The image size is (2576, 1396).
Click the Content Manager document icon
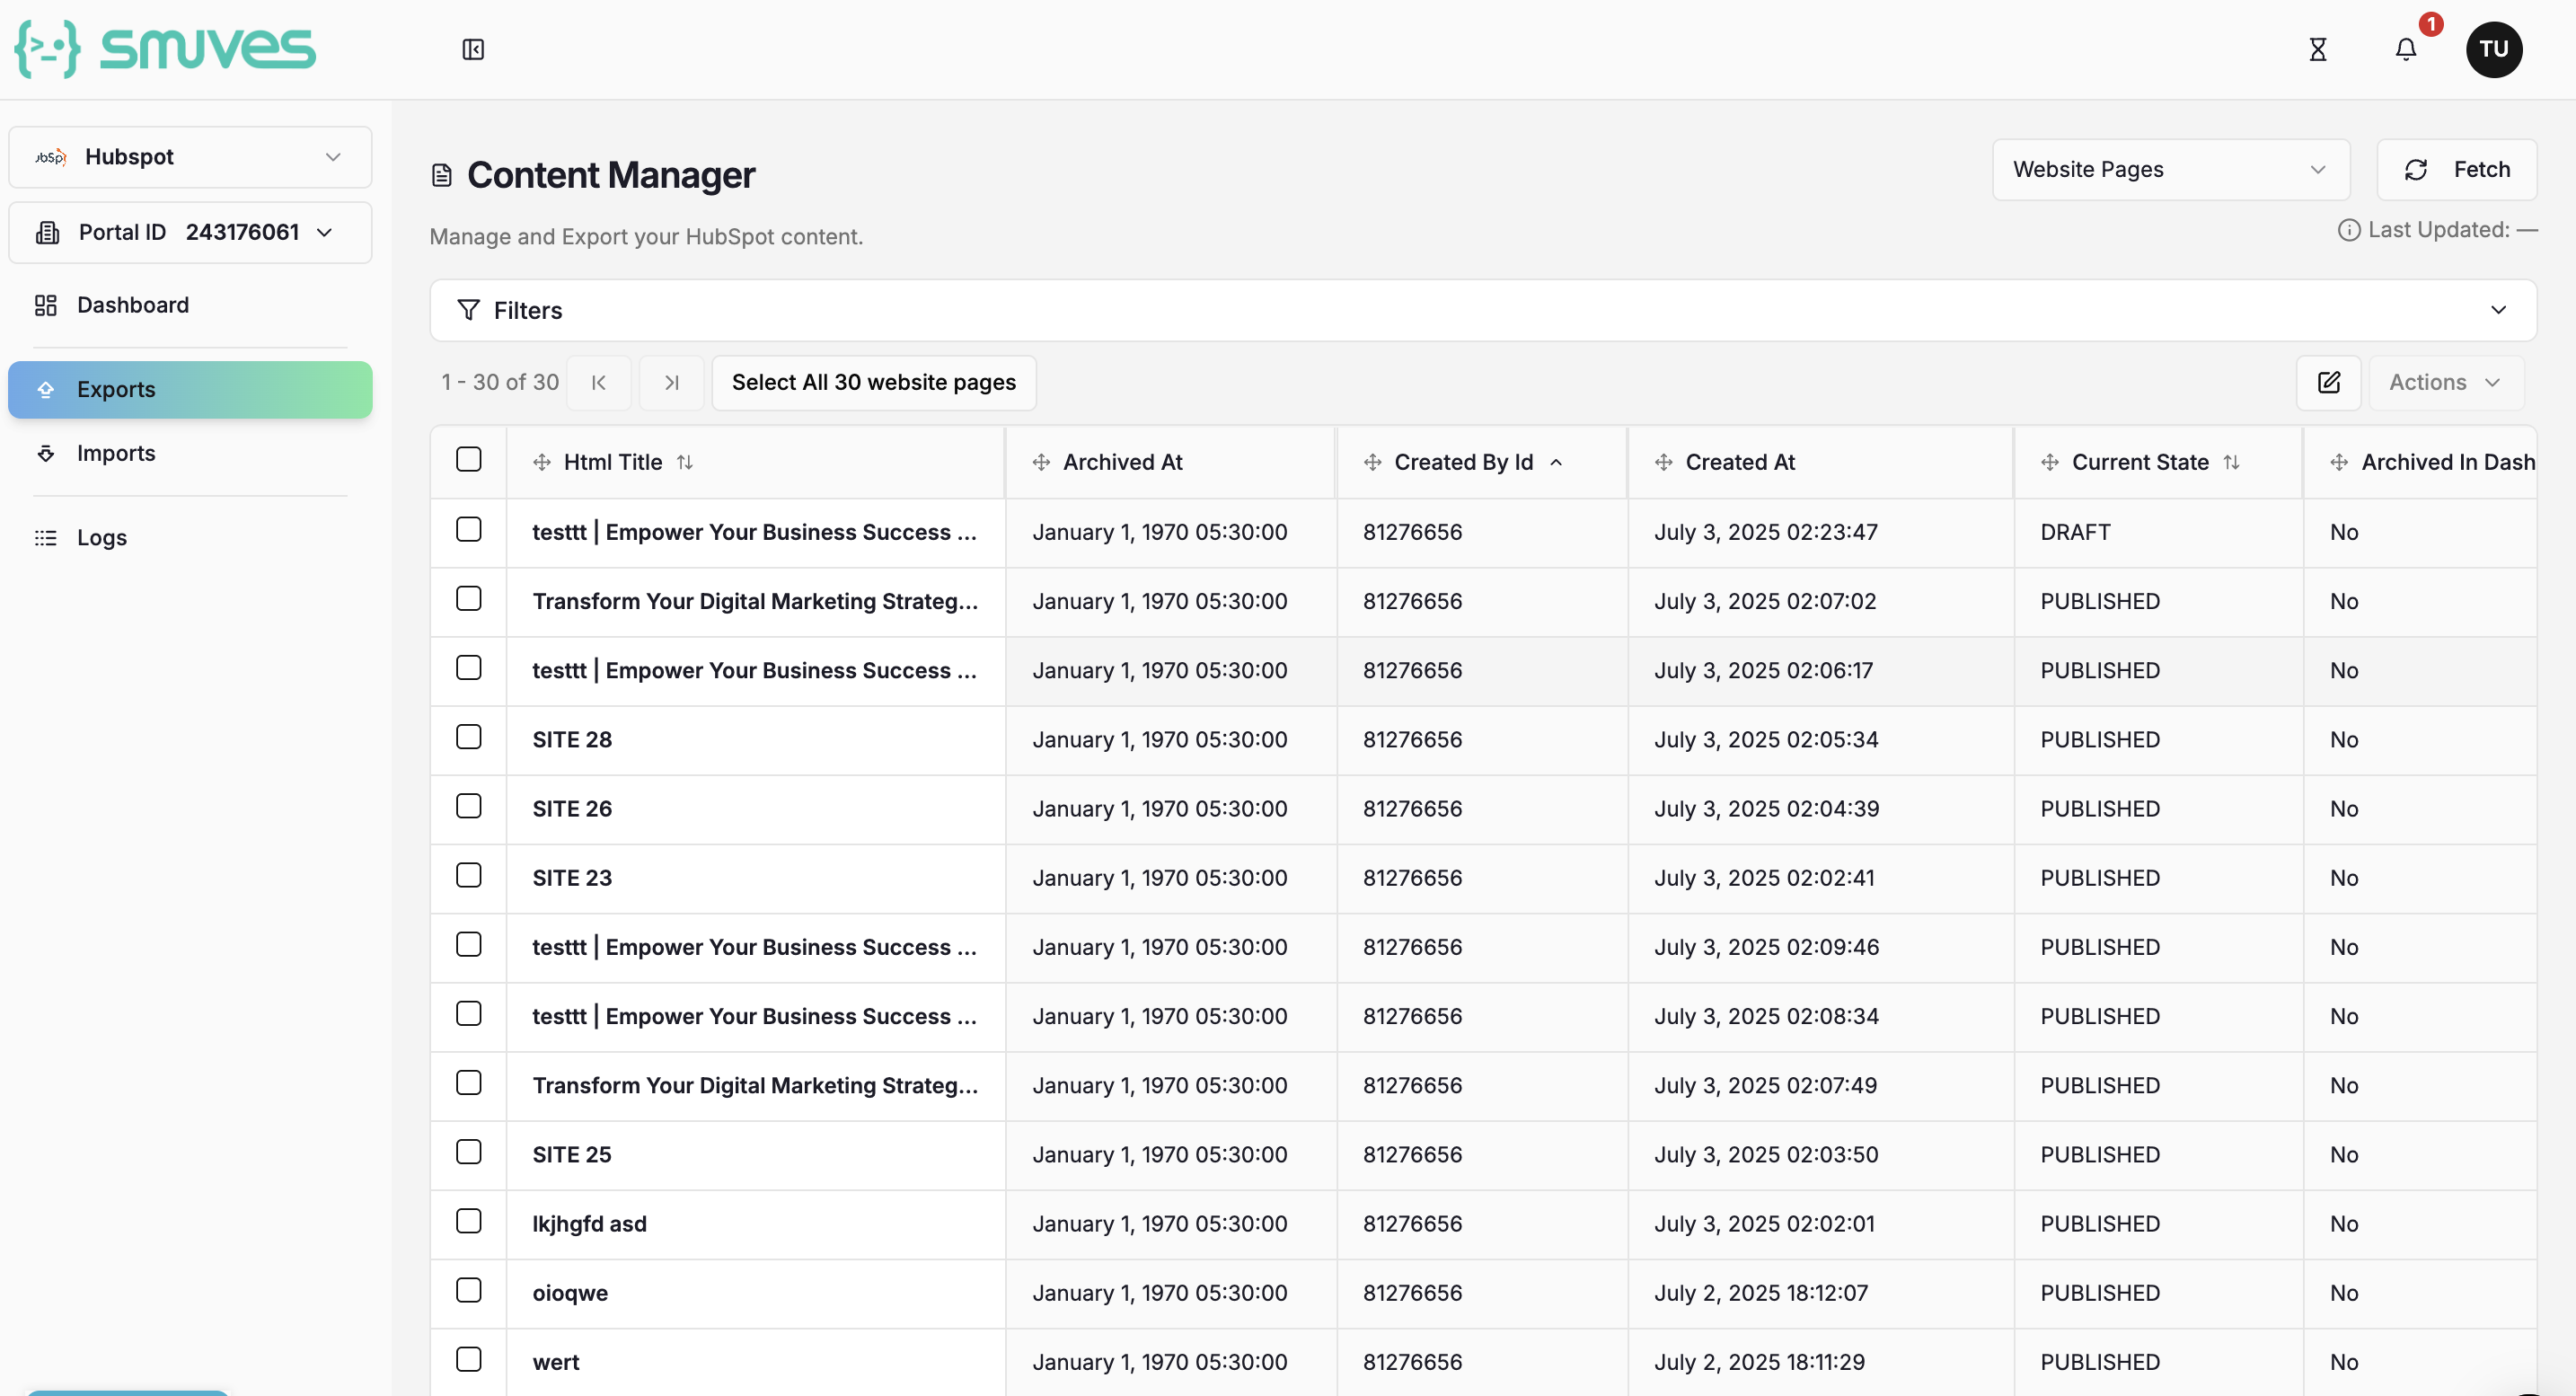(441, 176)
